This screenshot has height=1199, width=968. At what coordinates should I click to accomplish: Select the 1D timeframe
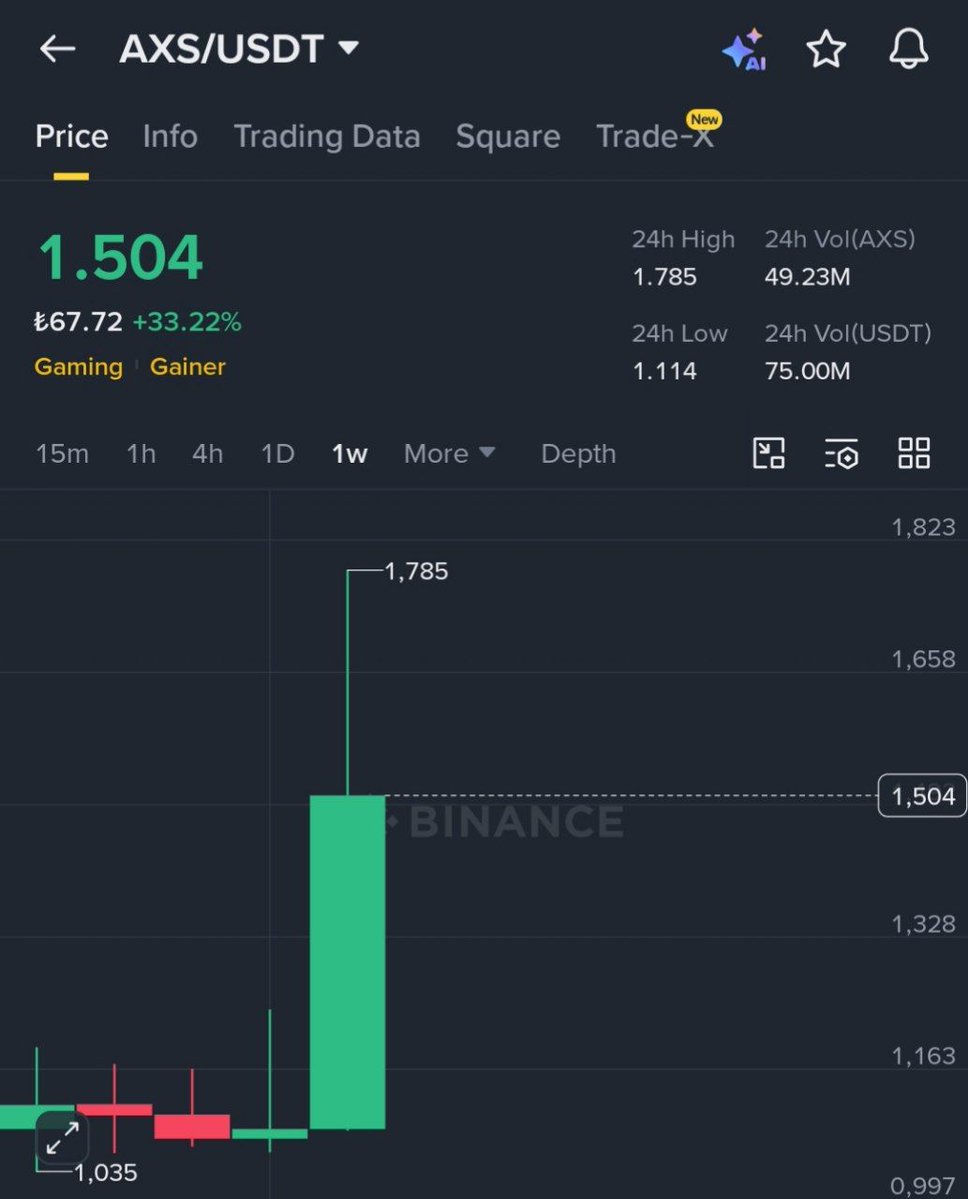(278, 453)
